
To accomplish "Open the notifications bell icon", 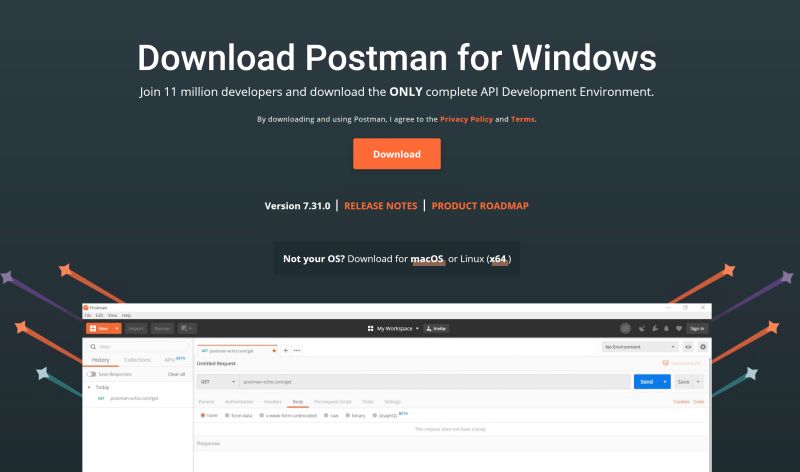I will point(666,329).
